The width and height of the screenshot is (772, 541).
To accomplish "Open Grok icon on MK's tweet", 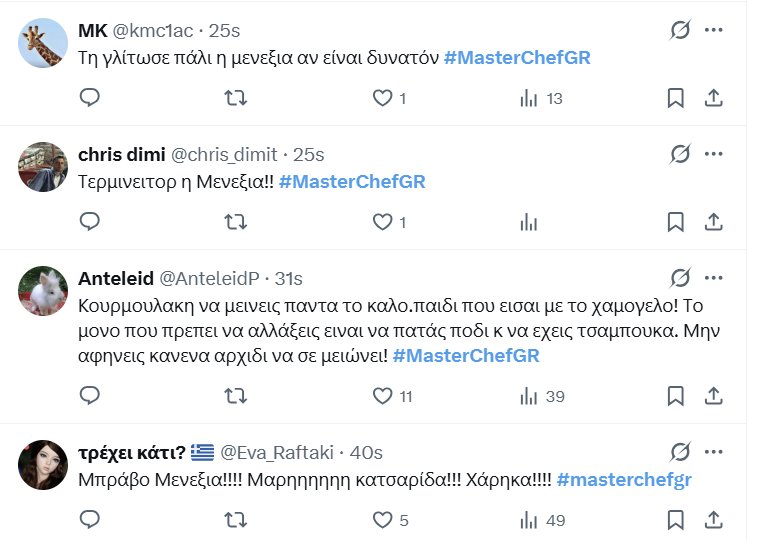I will 680,30.
